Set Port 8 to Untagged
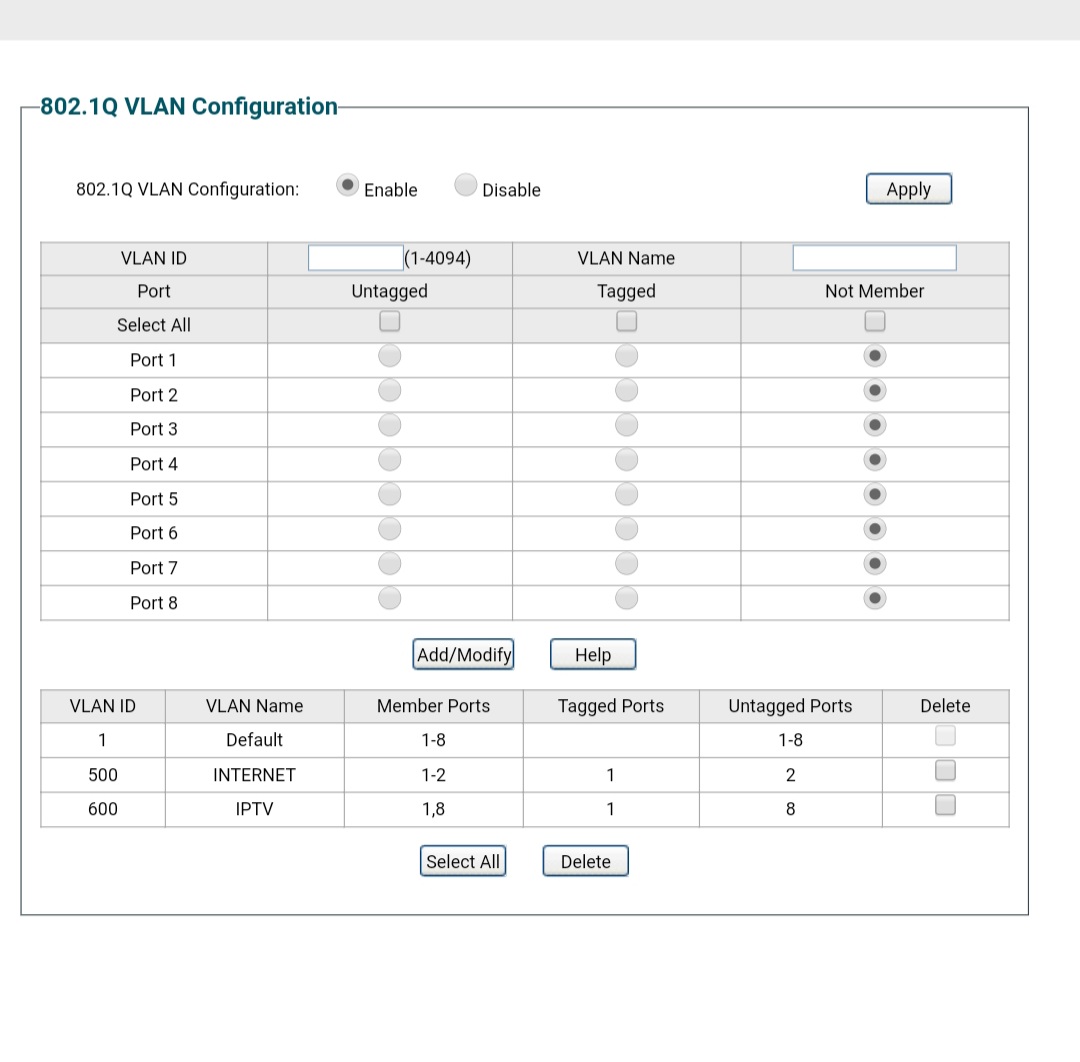1080x1062 pixels. 390,598
